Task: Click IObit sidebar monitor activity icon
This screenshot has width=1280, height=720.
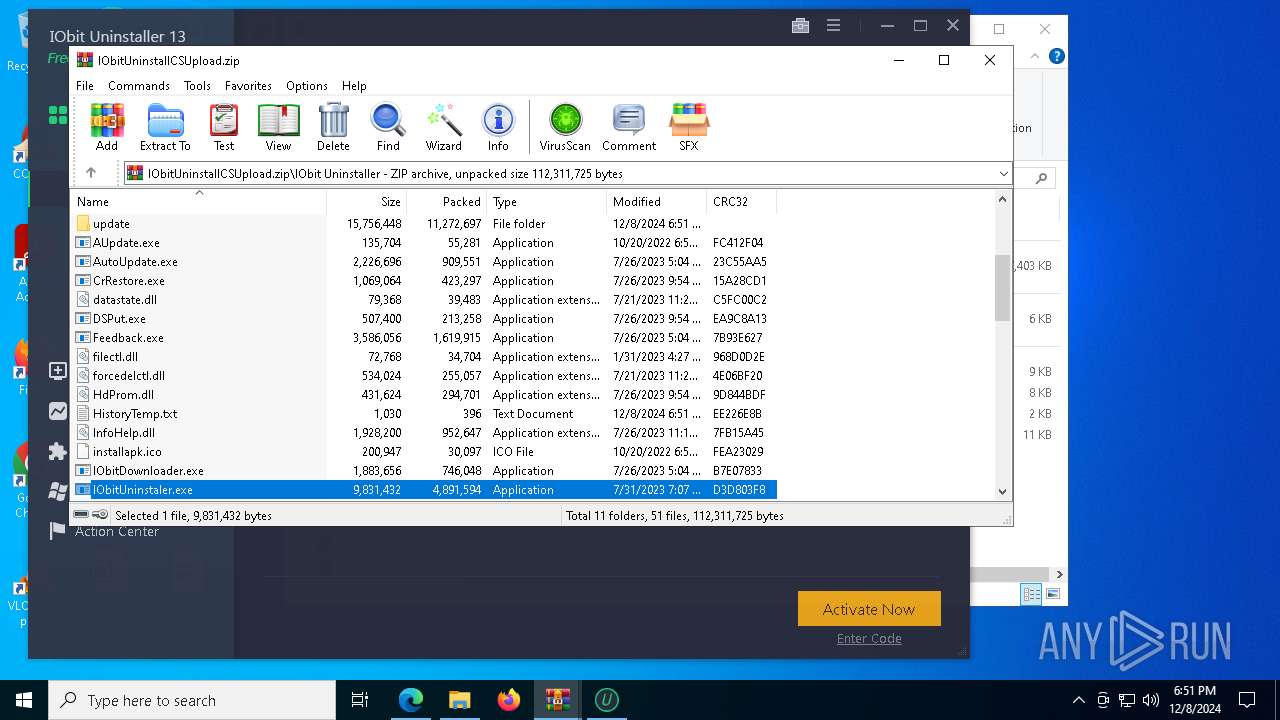Action: pyautogui.click(x=58, y=411)
